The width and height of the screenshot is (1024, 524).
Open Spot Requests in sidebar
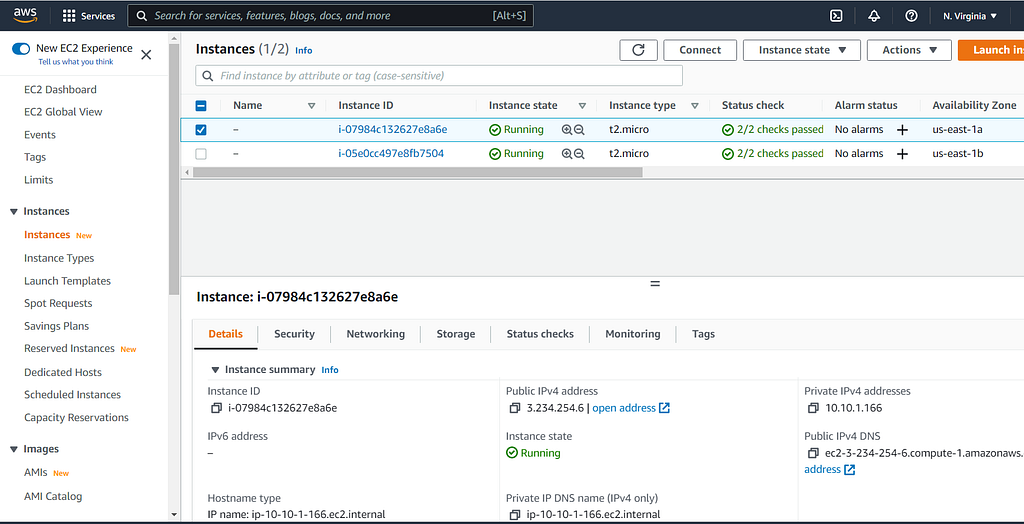coord(58,303)
